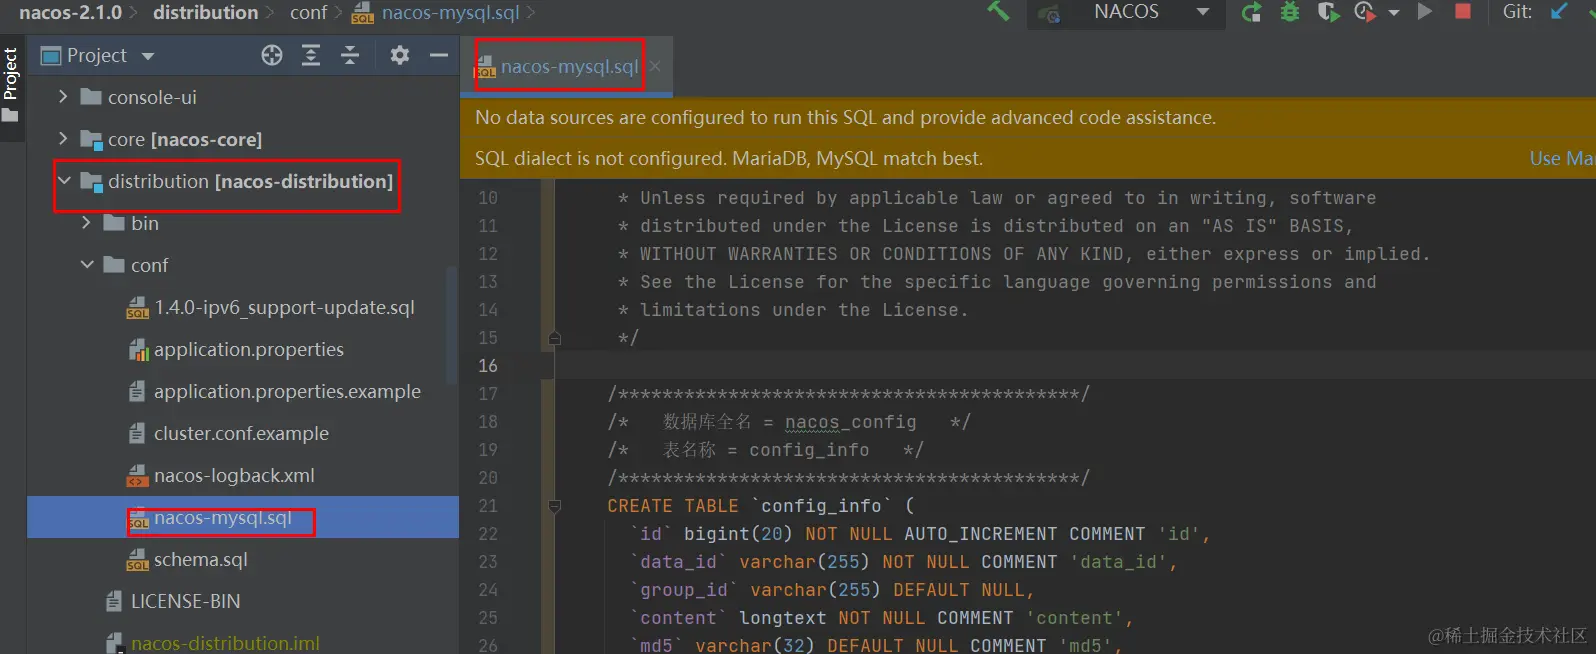Screen dimensions: 1596x654
Task: Open the profiler dropdown arrow
Action: 1393,13
